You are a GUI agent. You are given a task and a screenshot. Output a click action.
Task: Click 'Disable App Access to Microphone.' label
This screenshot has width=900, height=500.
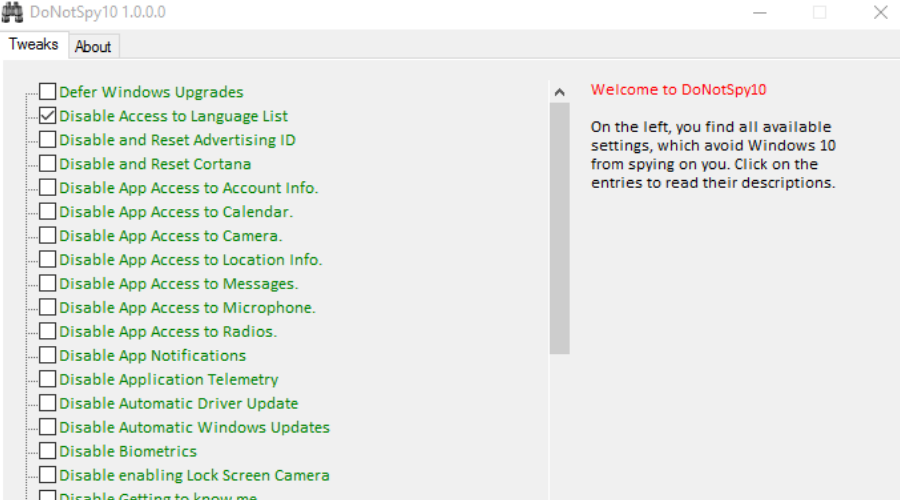point(187,308)
